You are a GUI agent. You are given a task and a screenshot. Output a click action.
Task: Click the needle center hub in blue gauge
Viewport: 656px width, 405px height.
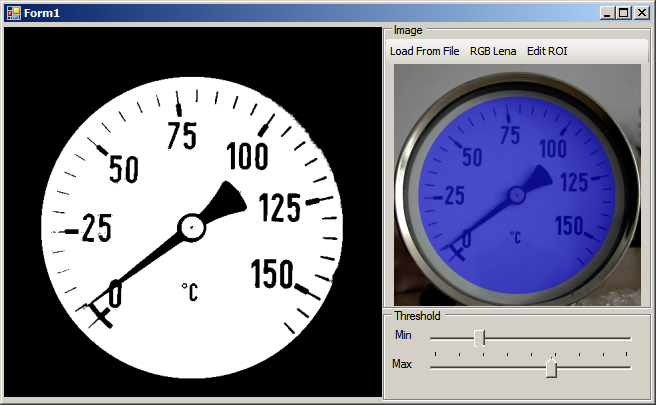point(516,192)
